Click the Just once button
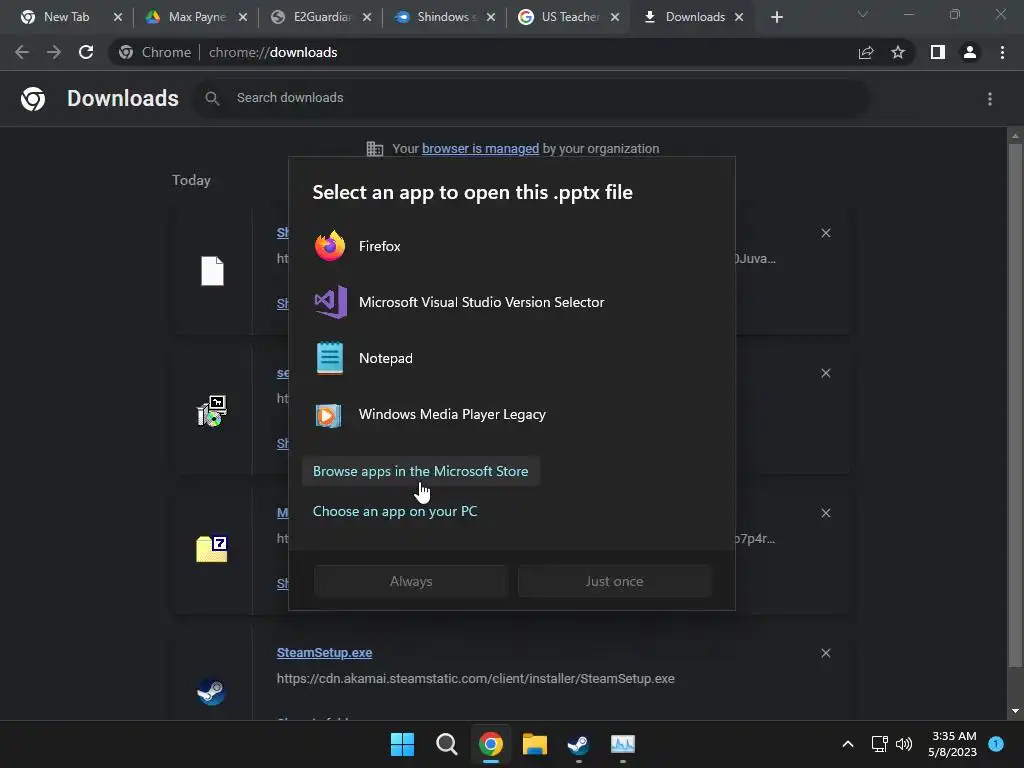 pyautogui.click(x=615, y=581)
